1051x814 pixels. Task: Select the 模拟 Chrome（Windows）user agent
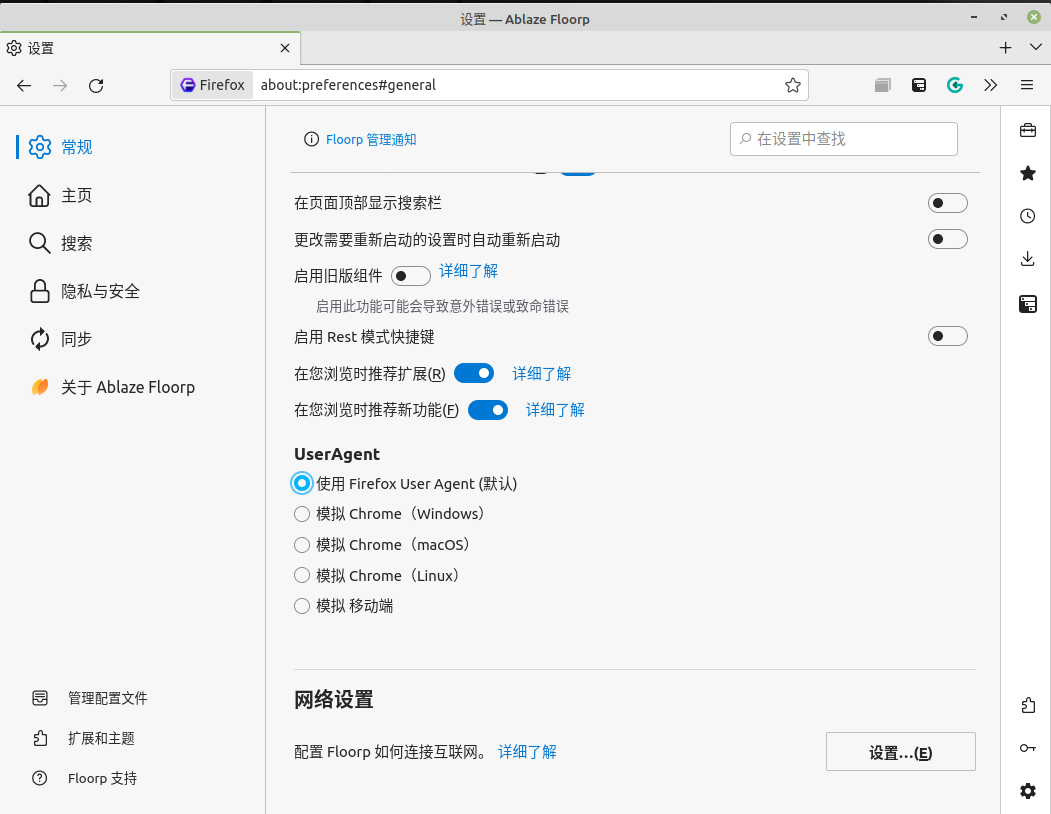302,513
